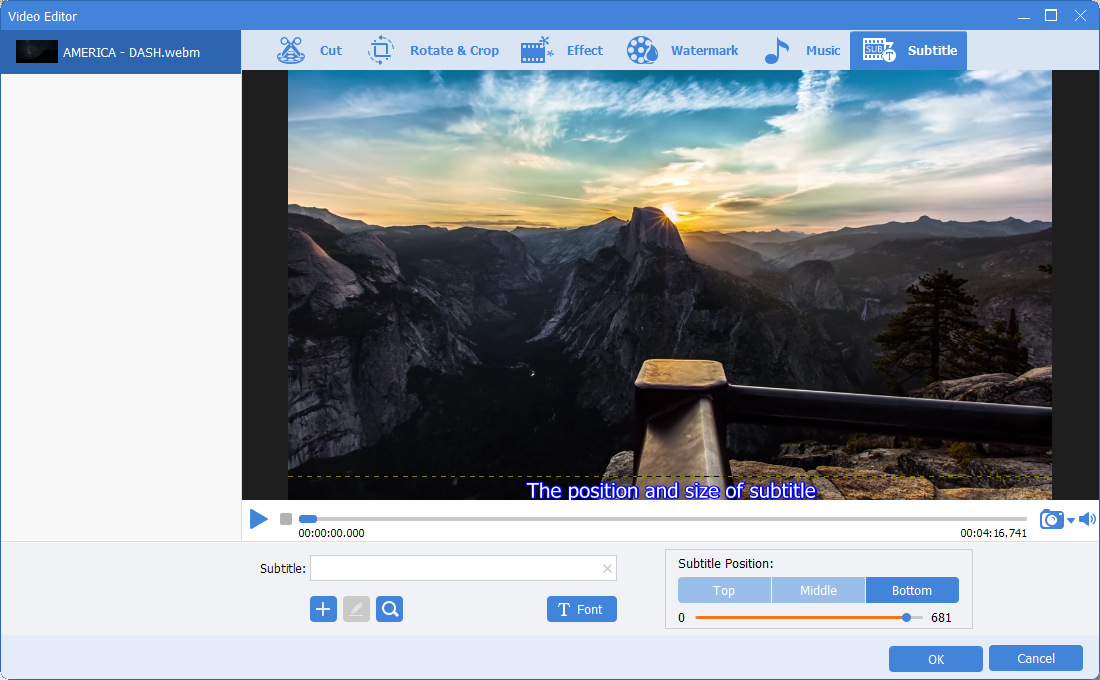Mute audio with the speaker icon

(1087, 519)
